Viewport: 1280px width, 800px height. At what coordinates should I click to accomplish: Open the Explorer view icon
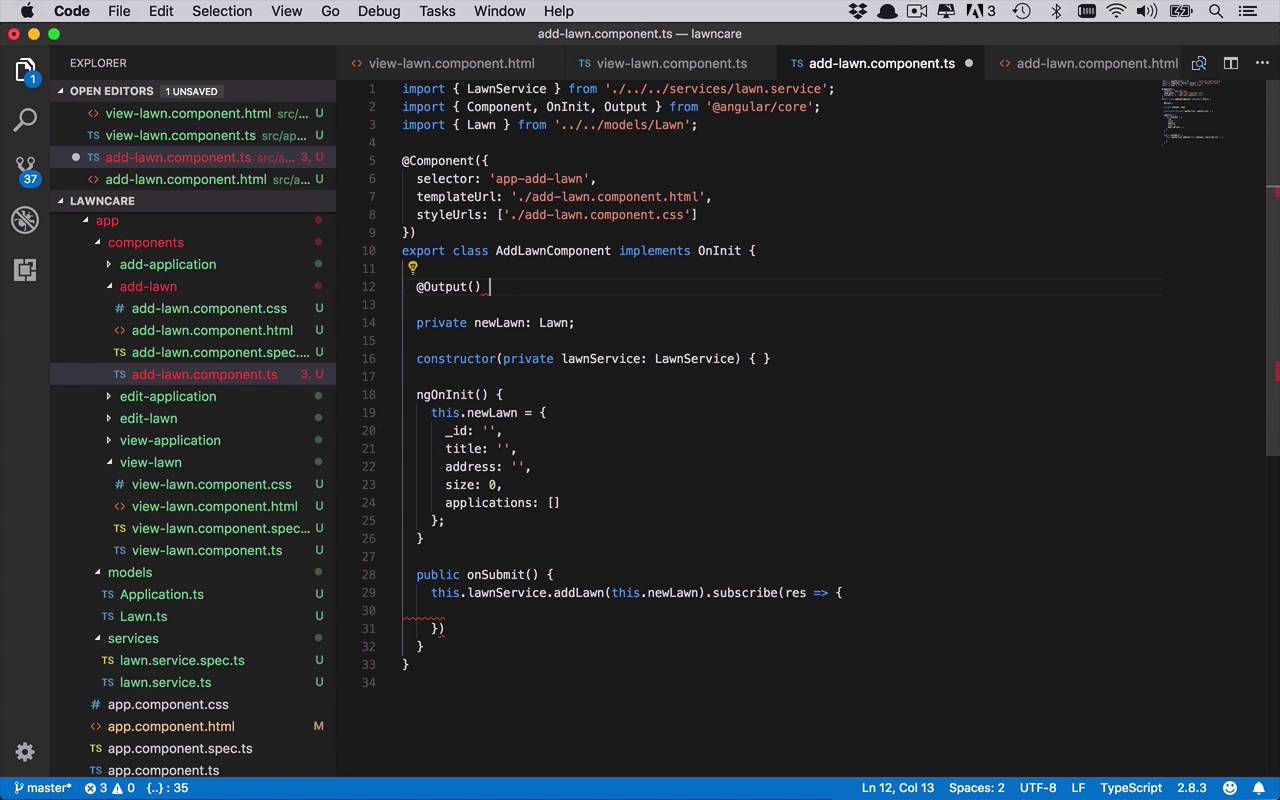(25, 70)
